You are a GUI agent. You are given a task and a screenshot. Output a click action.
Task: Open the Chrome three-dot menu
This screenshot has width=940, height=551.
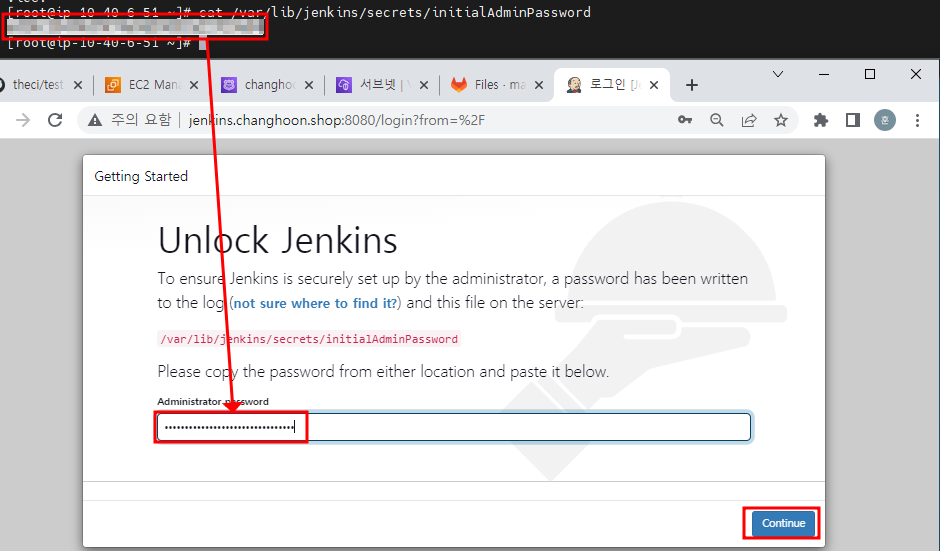tap(917, 121)
